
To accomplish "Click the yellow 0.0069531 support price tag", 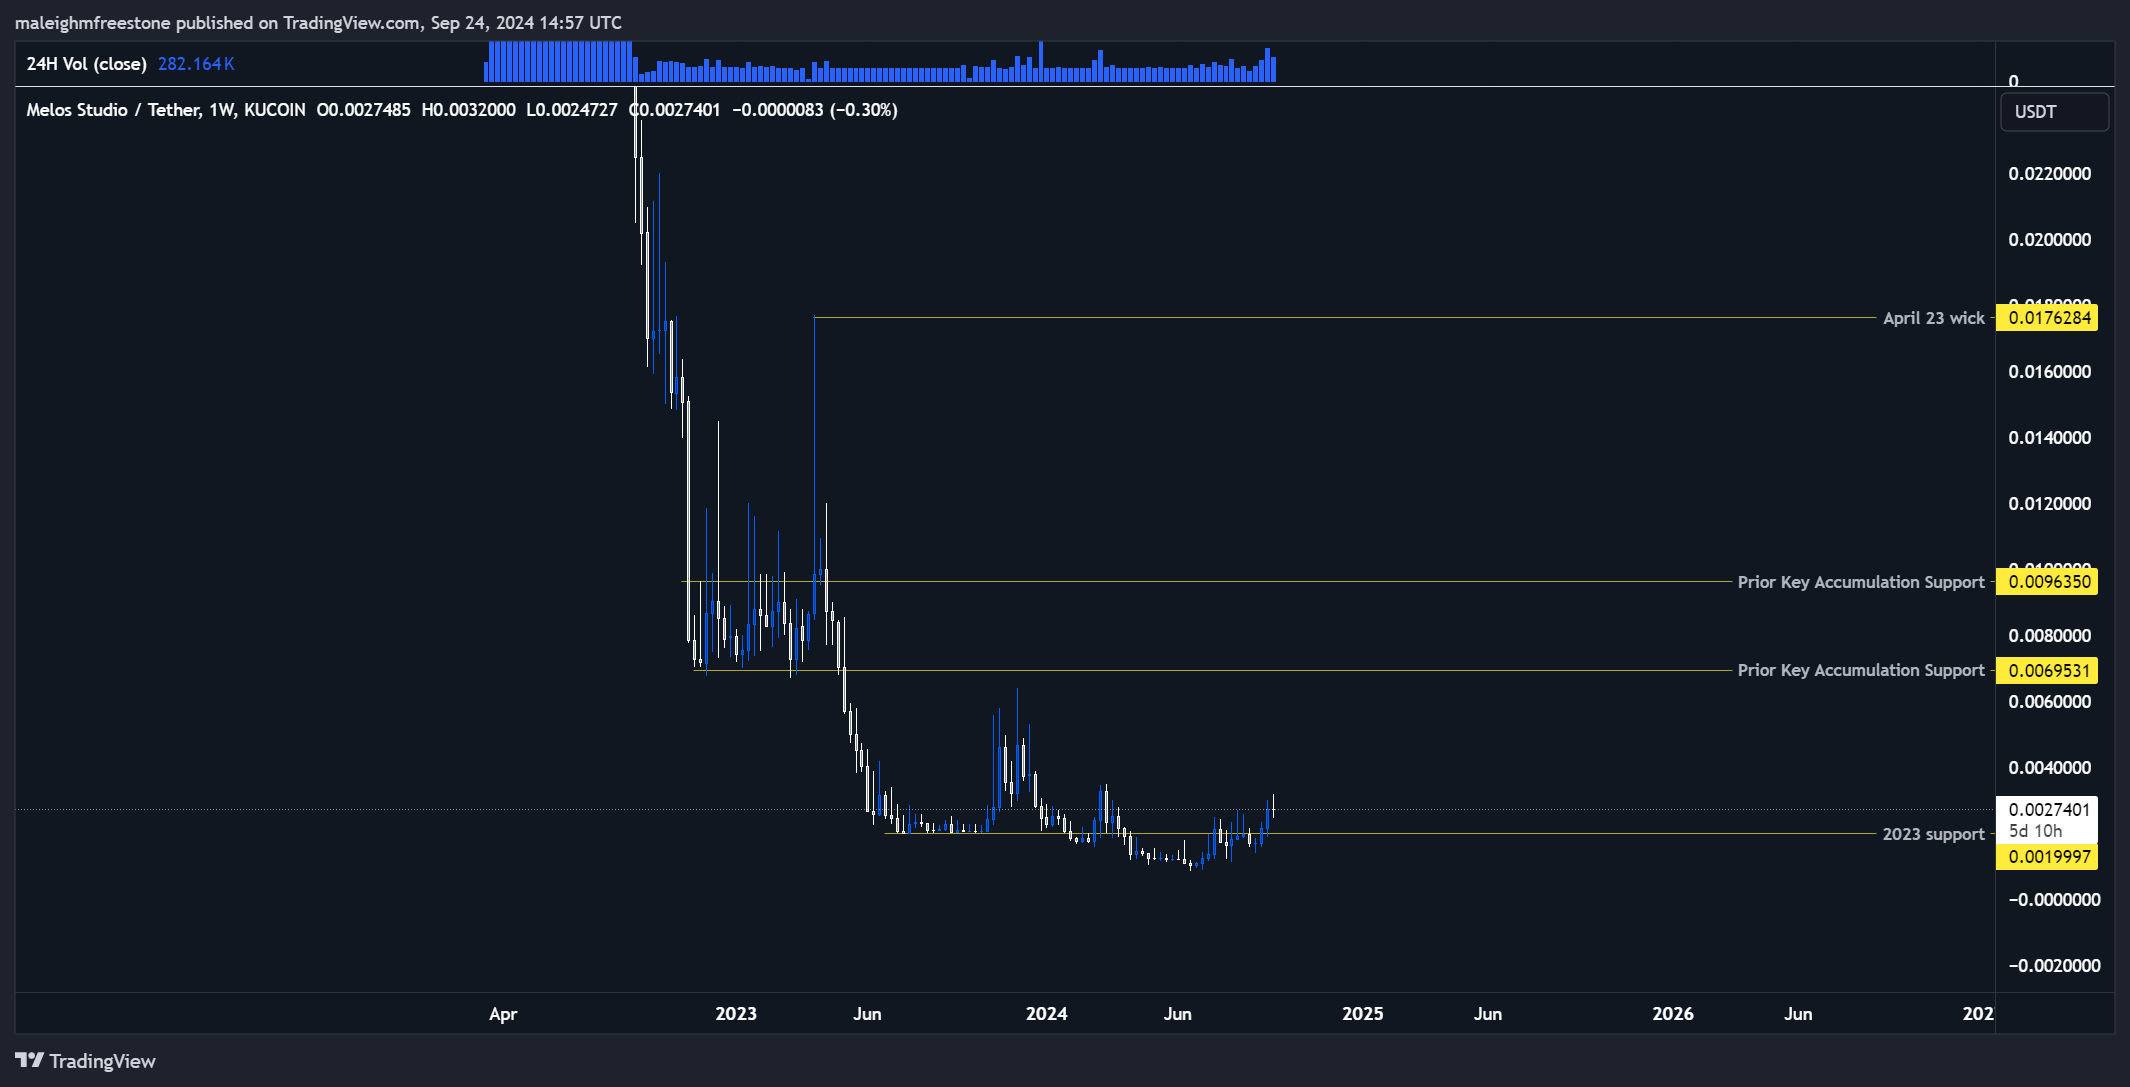I will [x=2047, y=670].
